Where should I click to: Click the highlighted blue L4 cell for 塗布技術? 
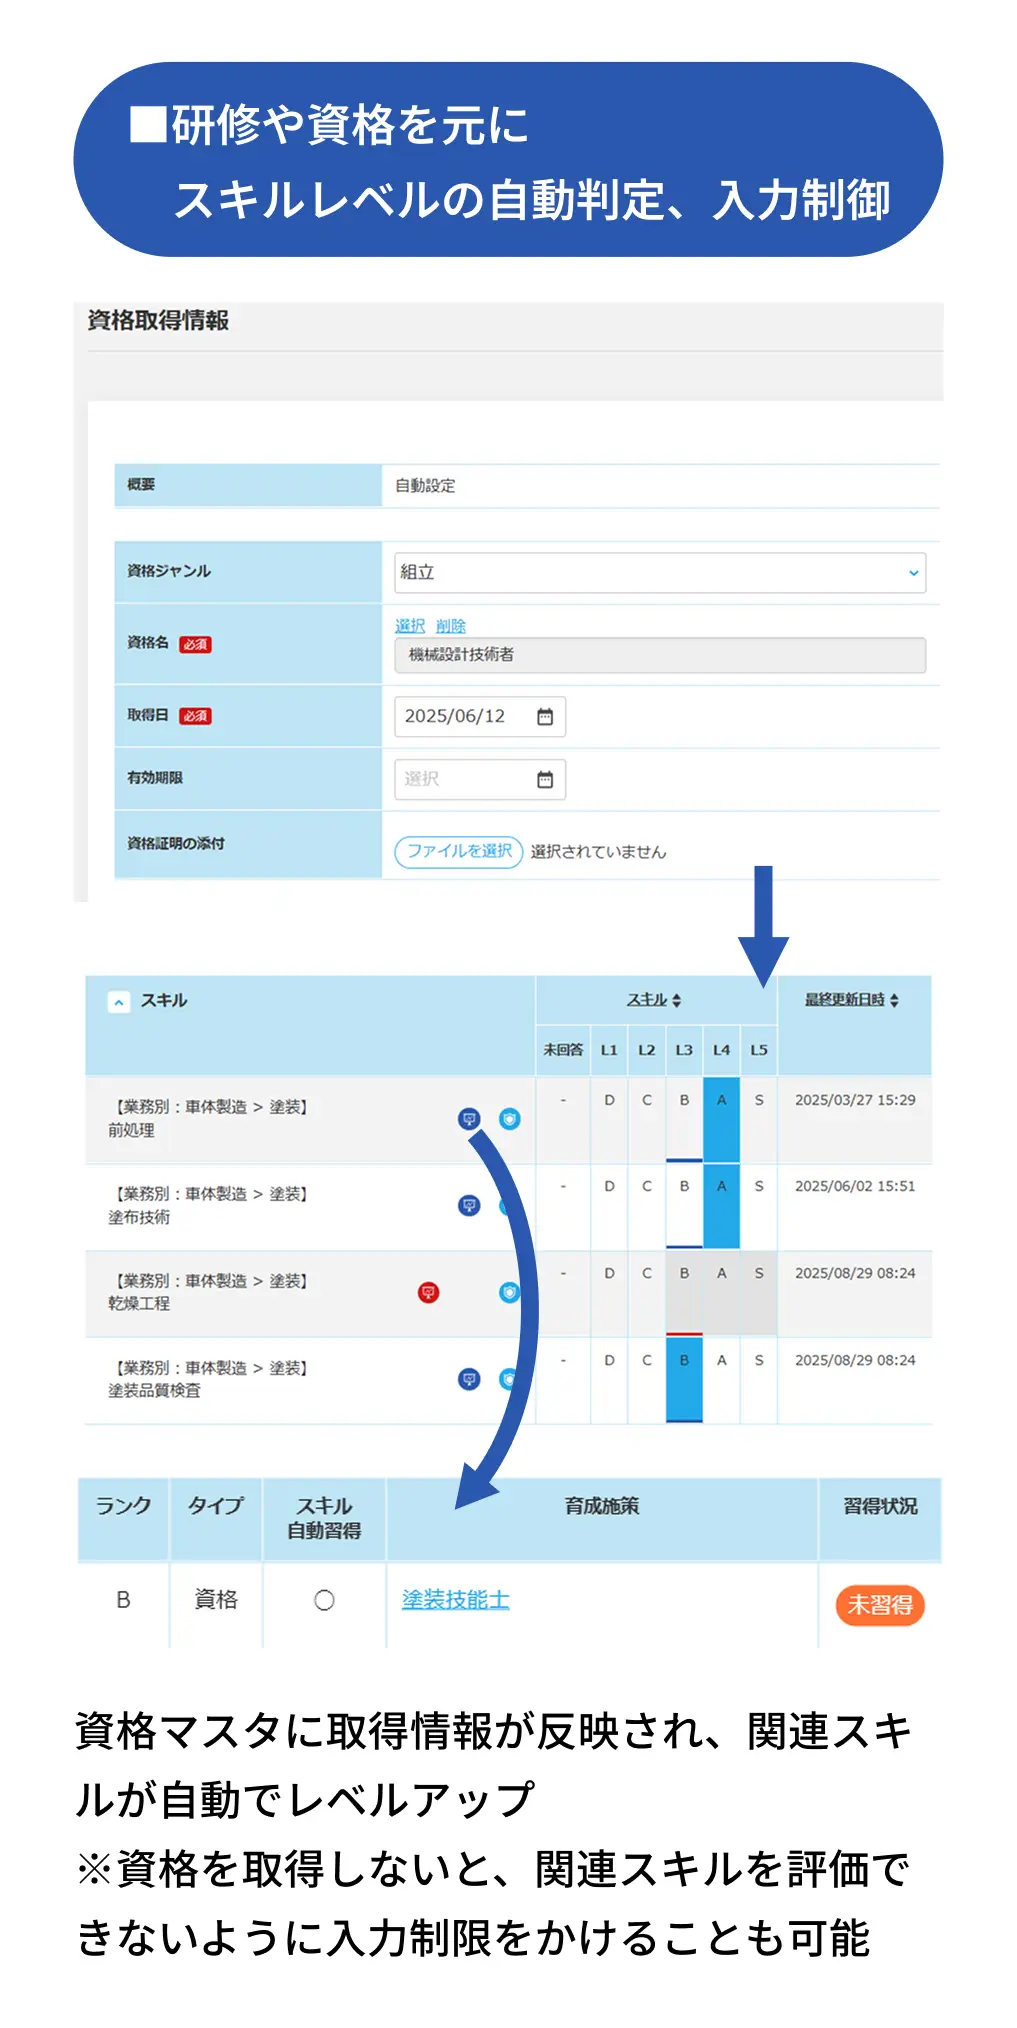pyautogui.click(x=721, y=1206)
